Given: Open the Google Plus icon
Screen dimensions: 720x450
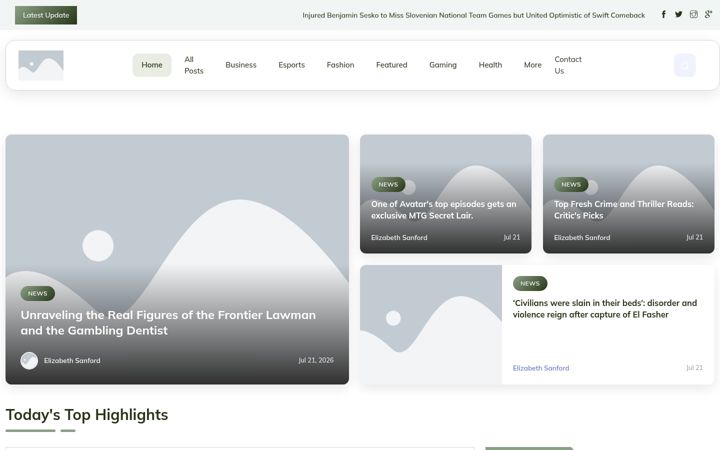Looking at the screenshot, I should click(708, 15).
